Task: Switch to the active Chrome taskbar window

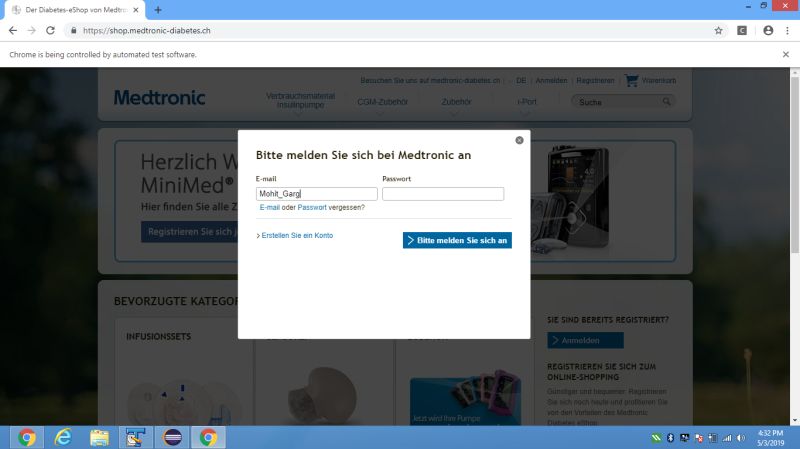Action: (208, 437)
